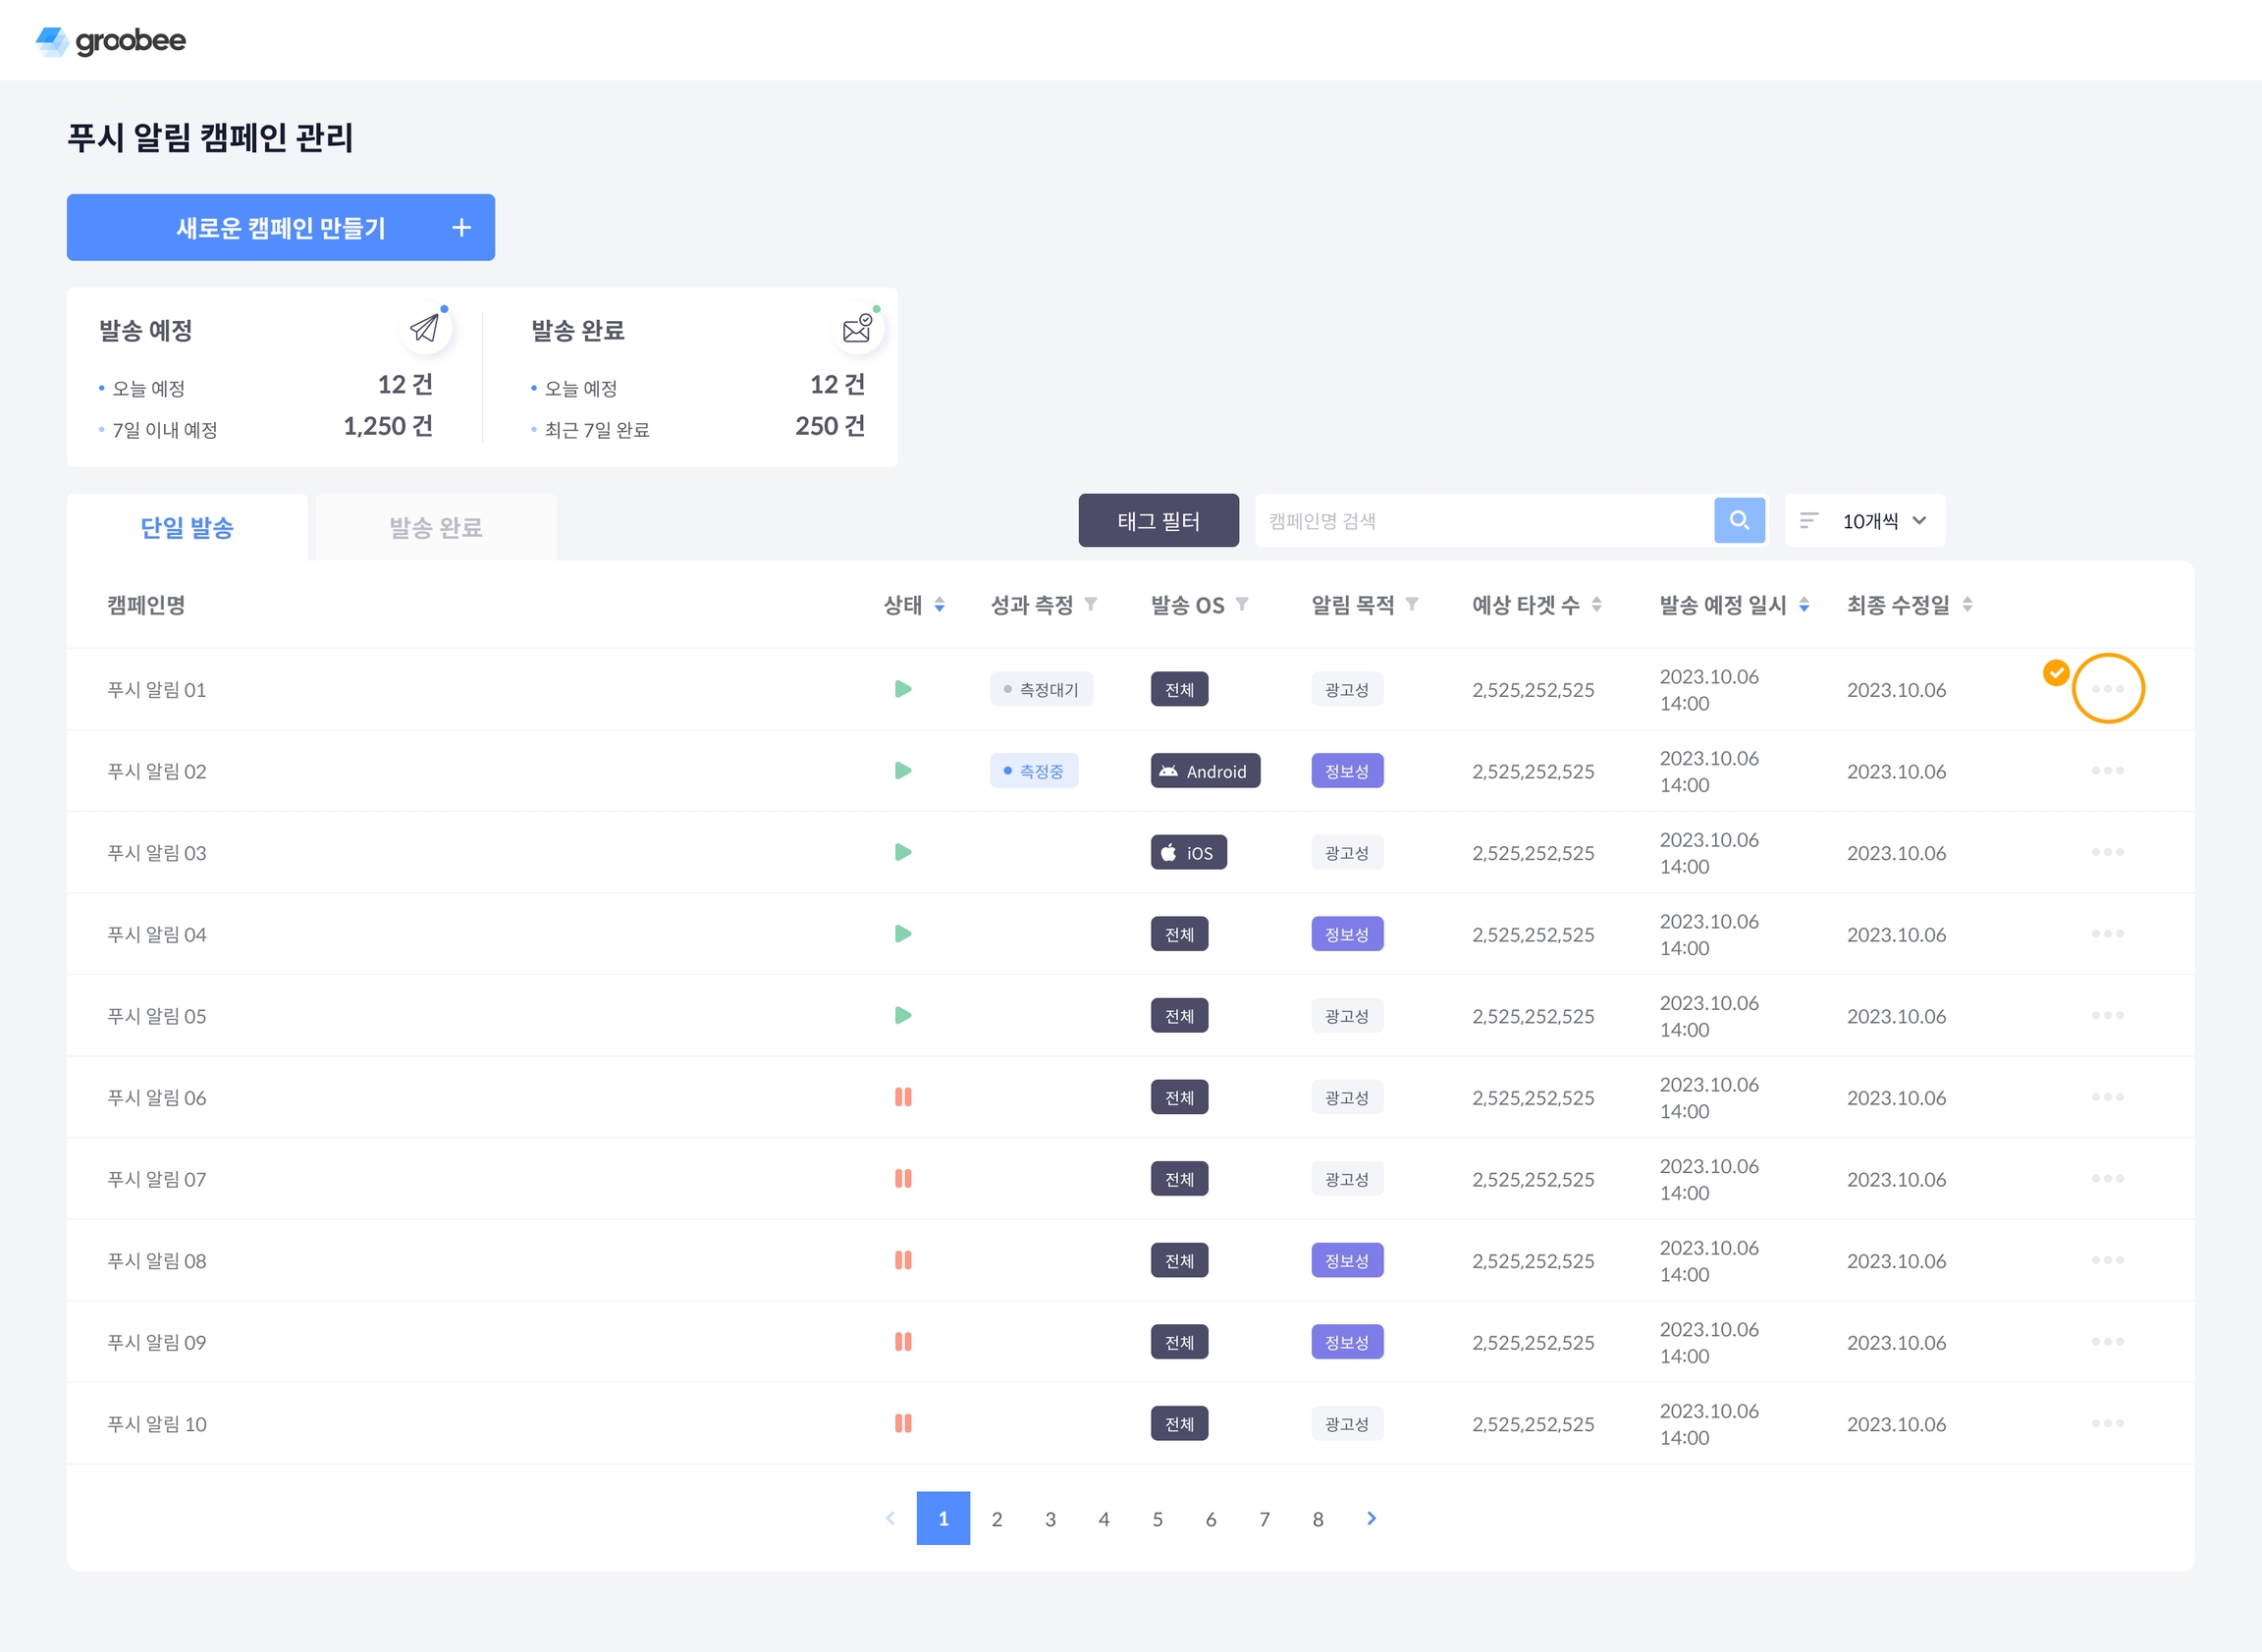
Task: Click filter icon on 성과 측정 column
Action: (x=1091, y=604)
